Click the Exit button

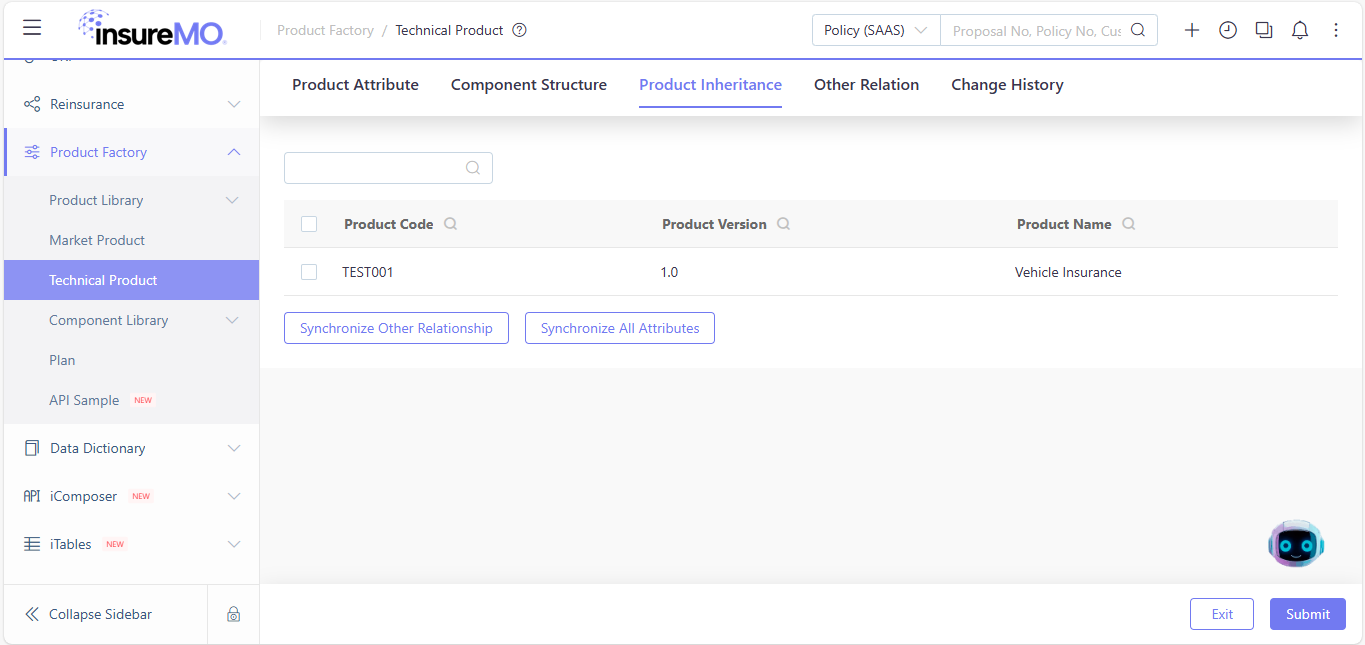pos(1222,614)
